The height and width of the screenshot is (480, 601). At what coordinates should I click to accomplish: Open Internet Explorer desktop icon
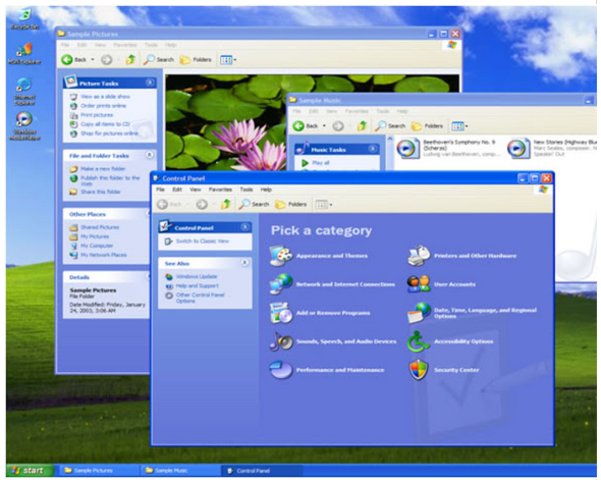[x=24, y=91]
